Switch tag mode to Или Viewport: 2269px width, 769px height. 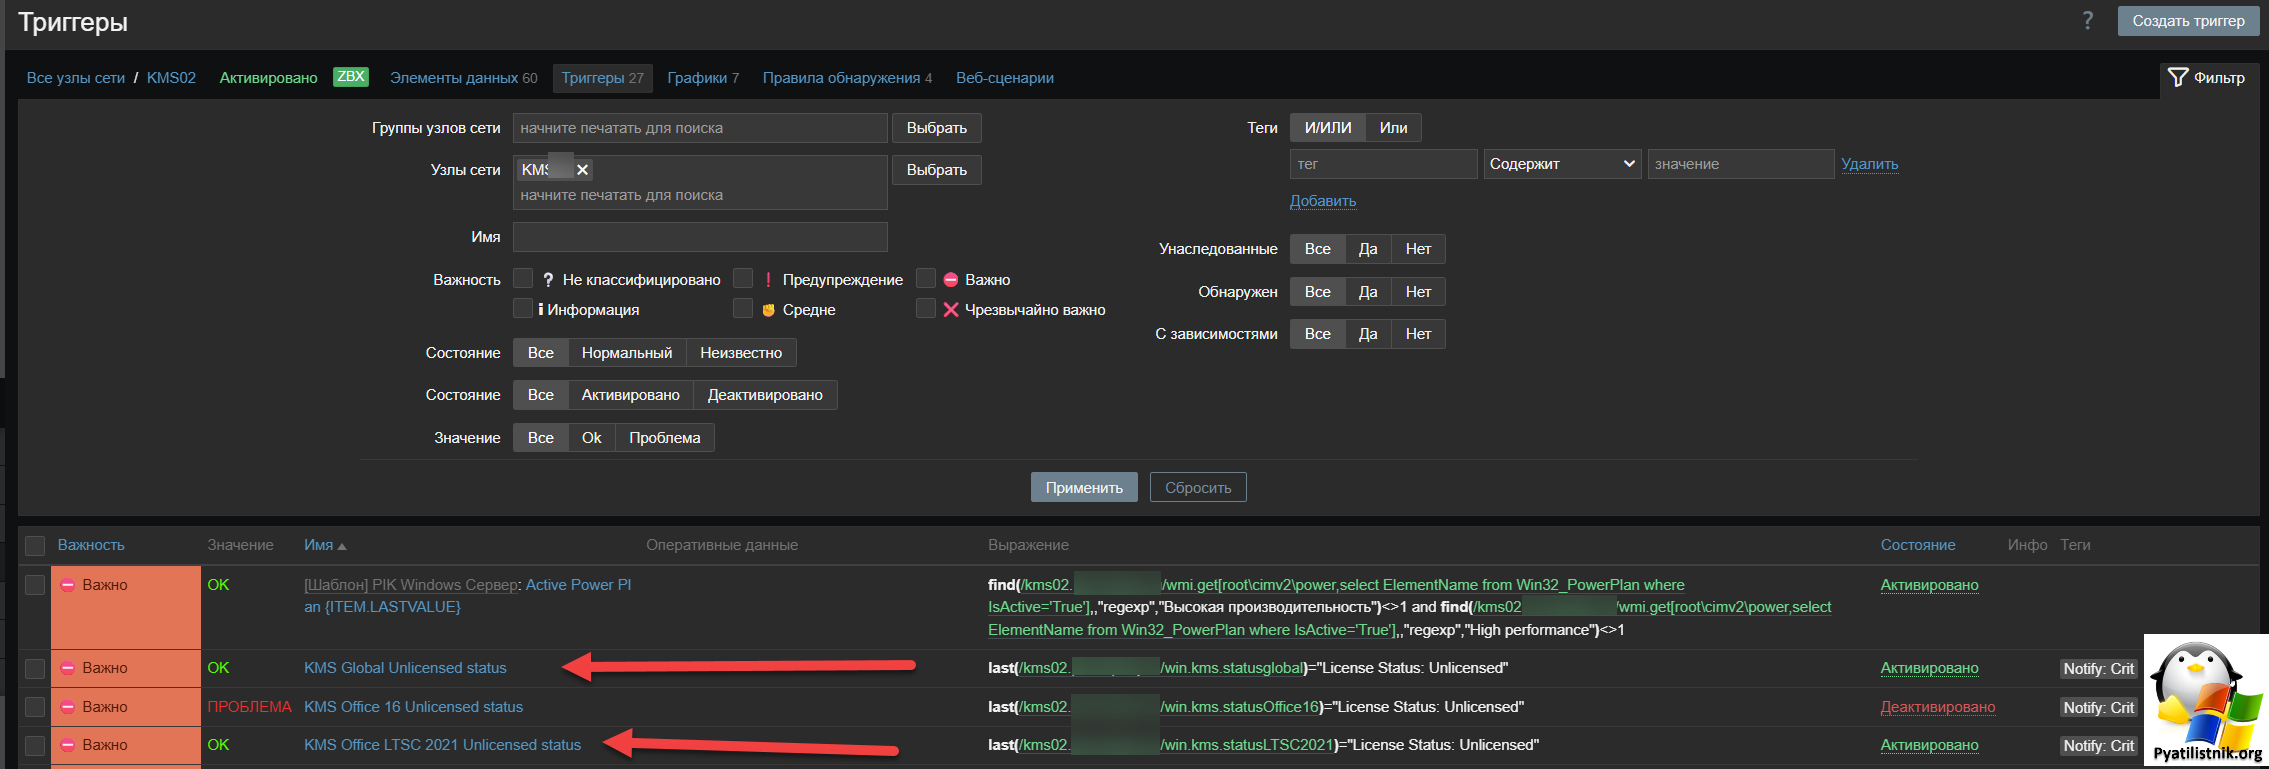(1393, 128)
